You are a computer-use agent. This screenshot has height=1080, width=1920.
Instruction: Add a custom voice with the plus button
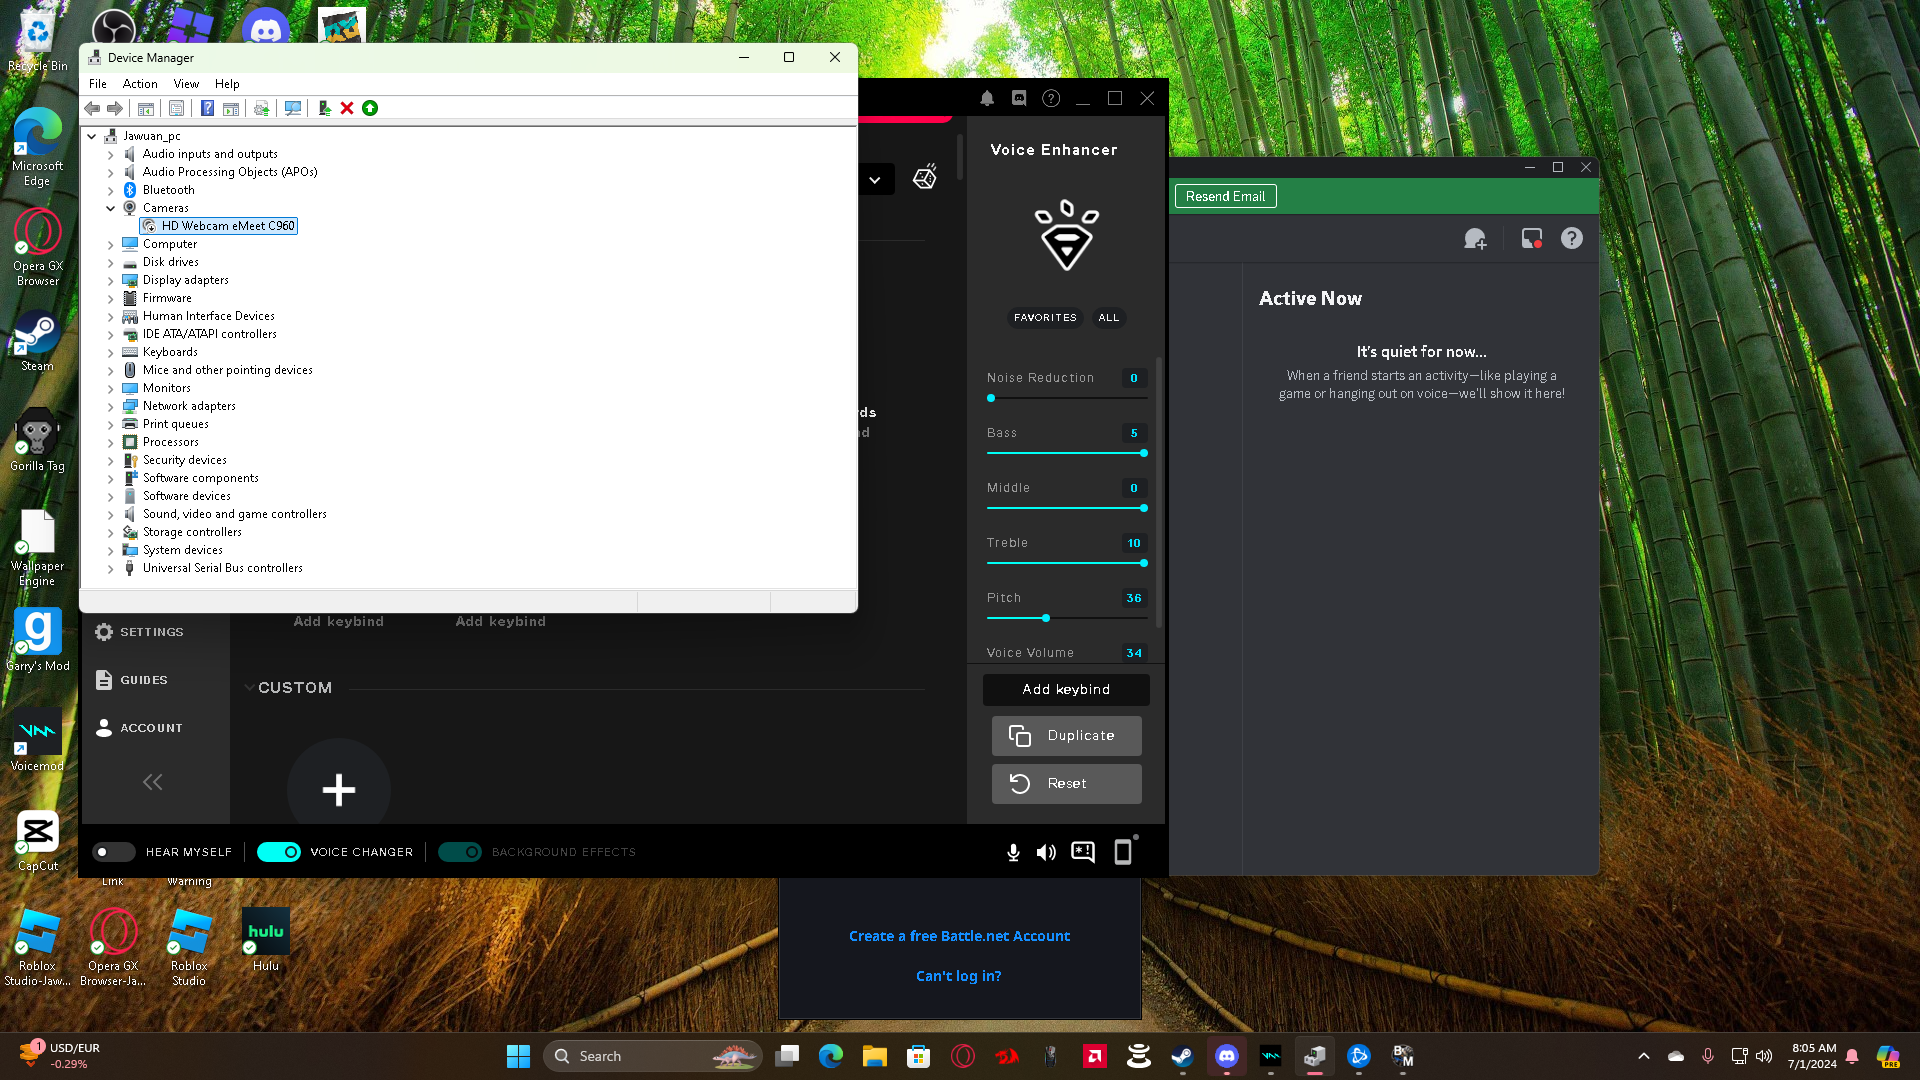tap(339, 790)
